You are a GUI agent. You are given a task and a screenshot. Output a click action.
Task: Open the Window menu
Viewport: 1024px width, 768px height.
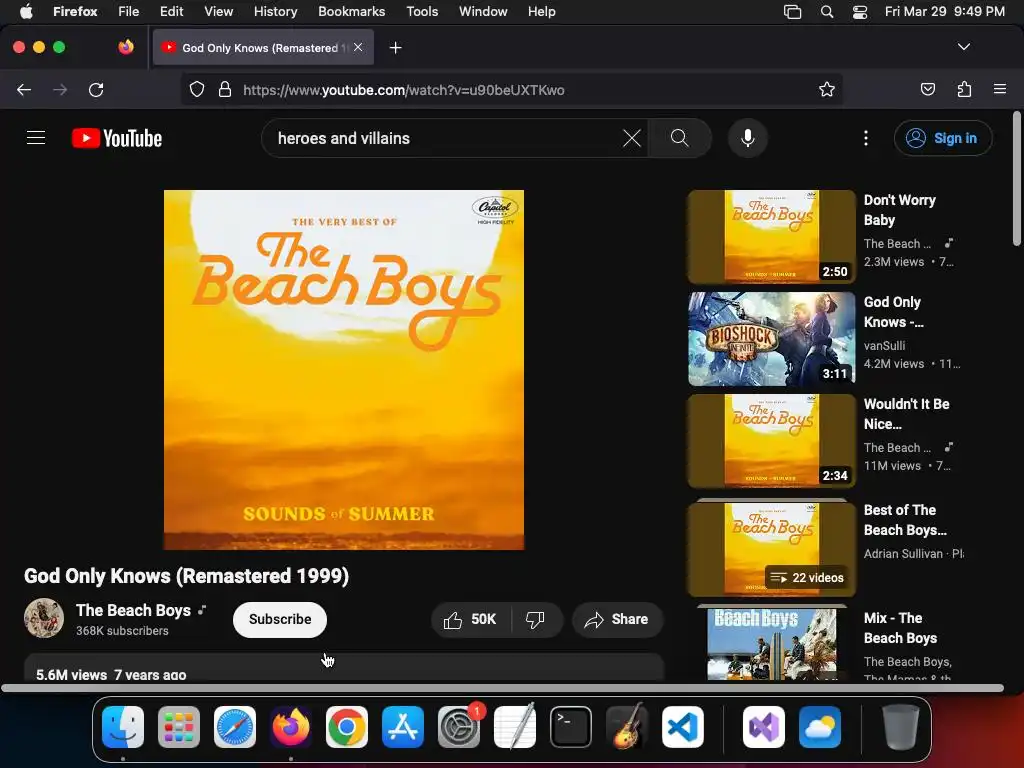click(x=483, y=12)
